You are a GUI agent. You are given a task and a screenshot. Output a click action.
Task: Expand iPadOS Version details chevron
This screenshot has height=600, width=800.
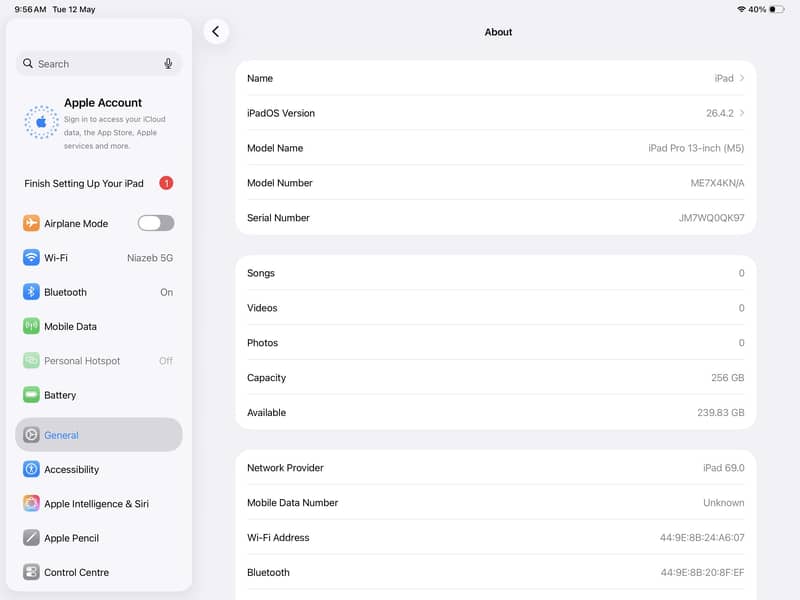tap(742, 113)
